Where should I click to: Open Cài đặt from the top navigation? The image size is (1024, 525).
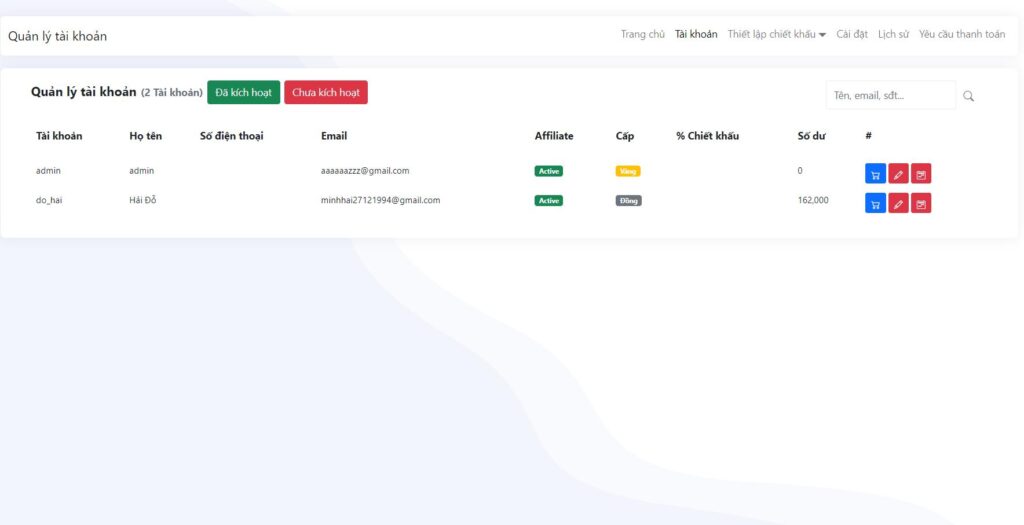click(852, 34)
